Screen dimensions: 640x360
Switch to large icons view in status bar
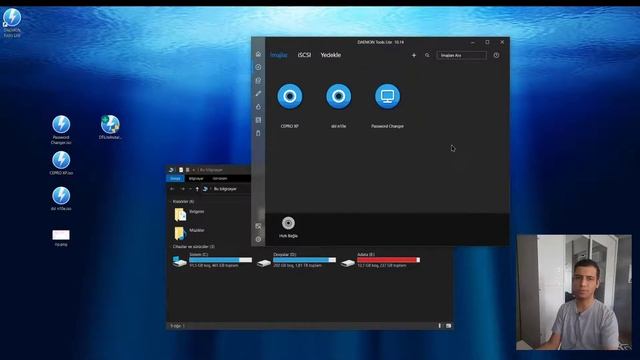[448, 326]
